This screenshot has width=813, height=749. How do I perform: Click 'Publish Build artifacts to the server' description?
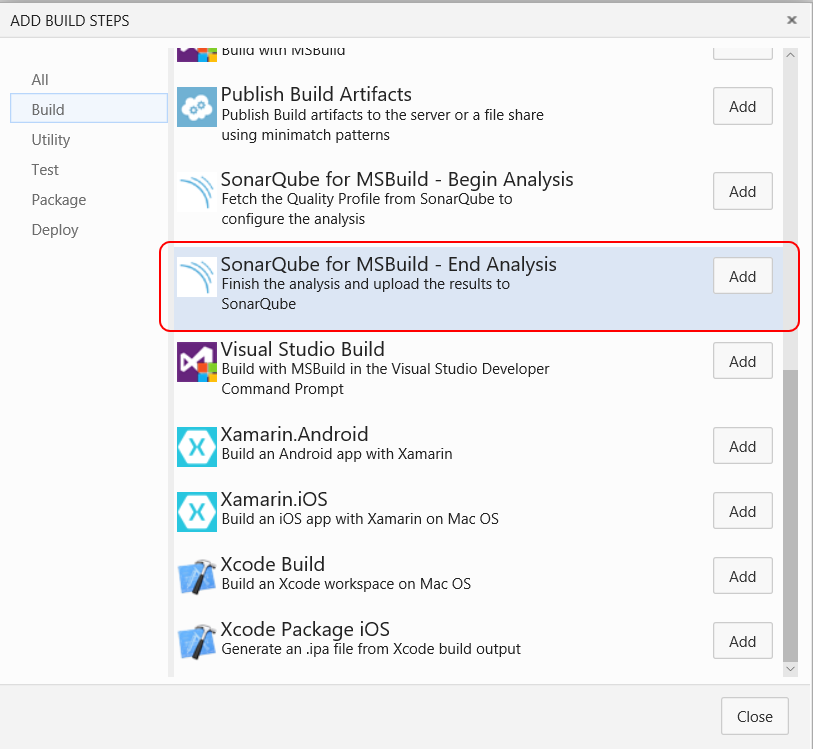(383, 125)
